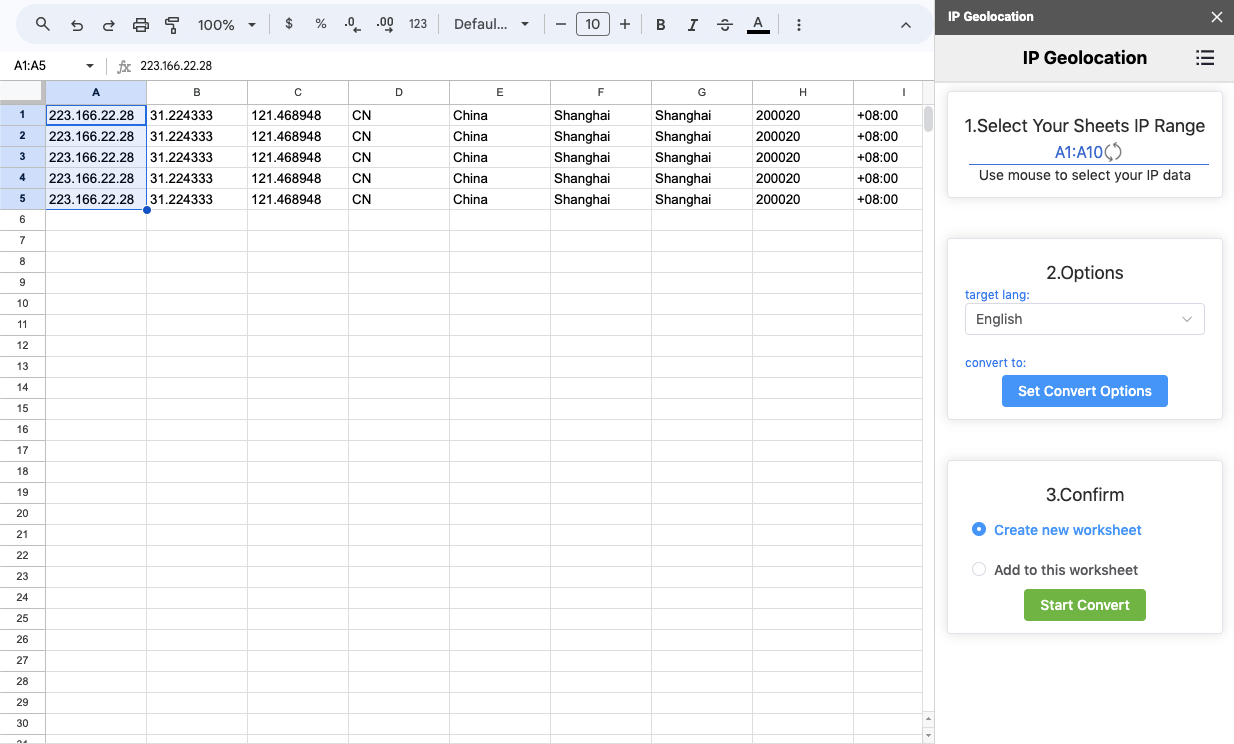This screenshot has width=1234, height=744.
Task: Undo the last action
Action: pyautogui.click(x=77, y=25)
